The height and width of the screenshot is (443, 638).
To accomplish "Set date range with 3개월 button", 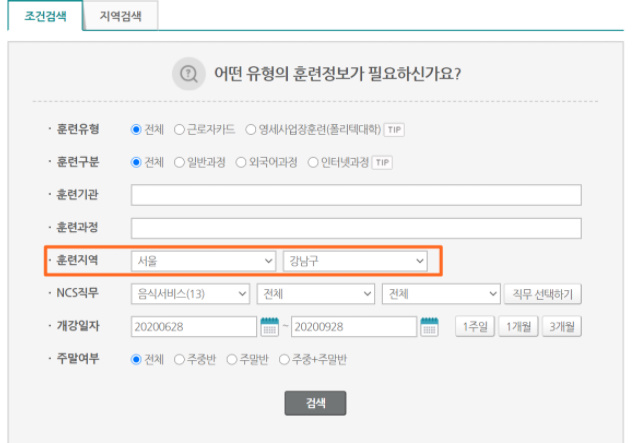I will 562,326.
